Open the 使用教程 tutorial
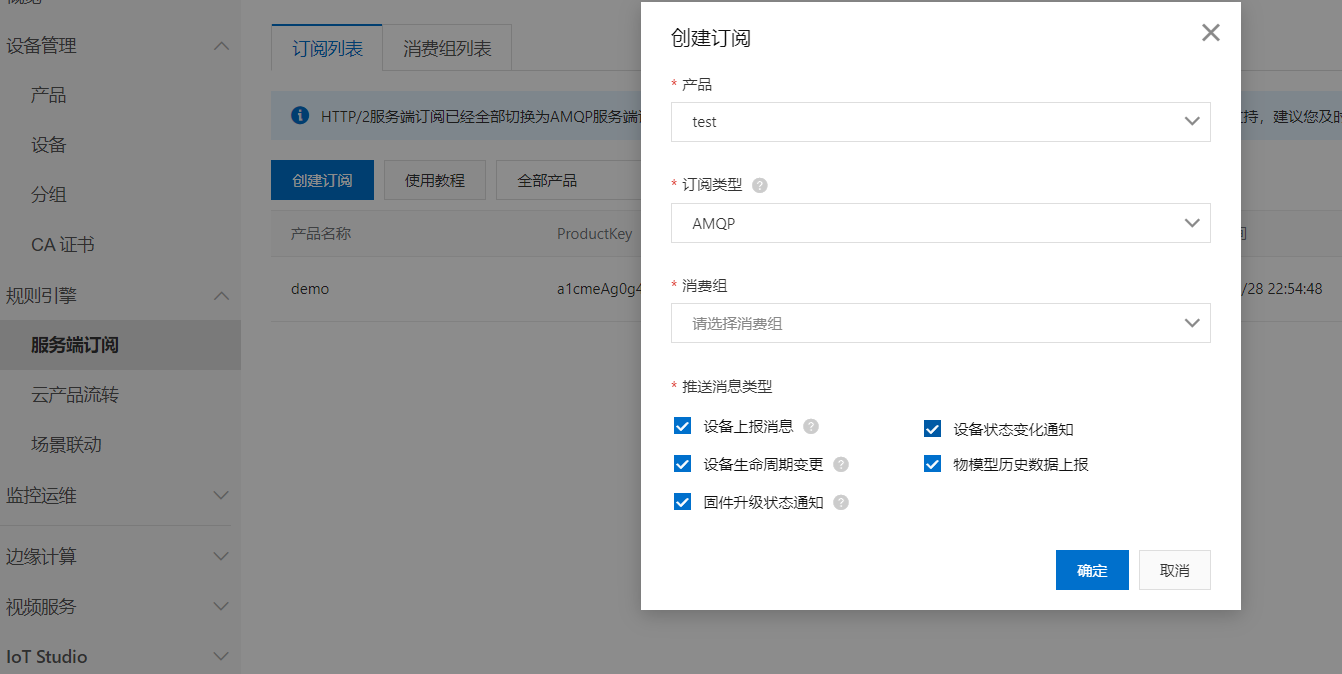This screenshot has width=1342, height=674. (434, 179)
